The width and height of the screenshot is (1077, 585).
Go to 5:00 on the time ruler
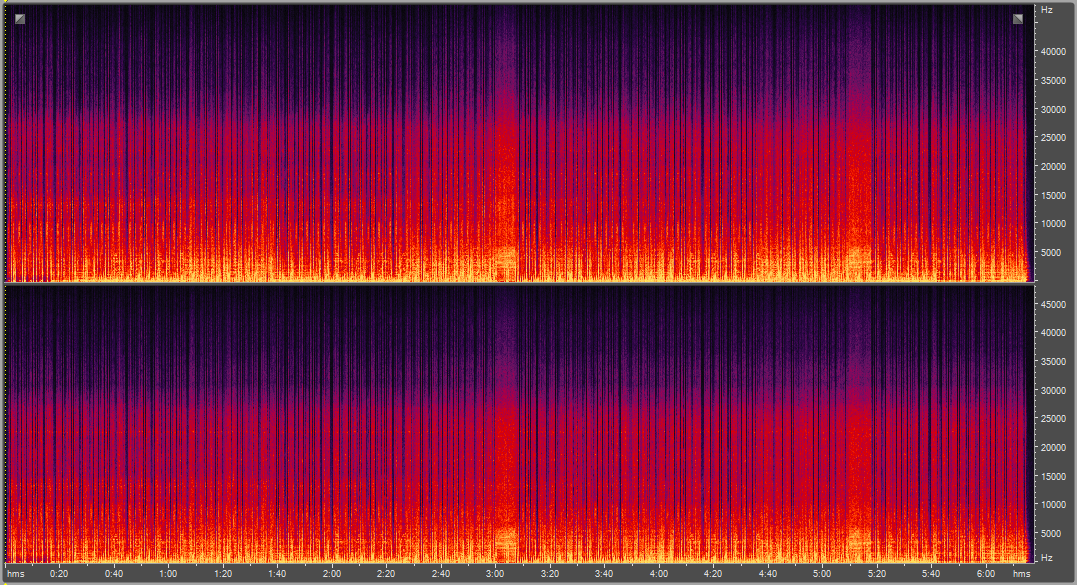point(822,574)
